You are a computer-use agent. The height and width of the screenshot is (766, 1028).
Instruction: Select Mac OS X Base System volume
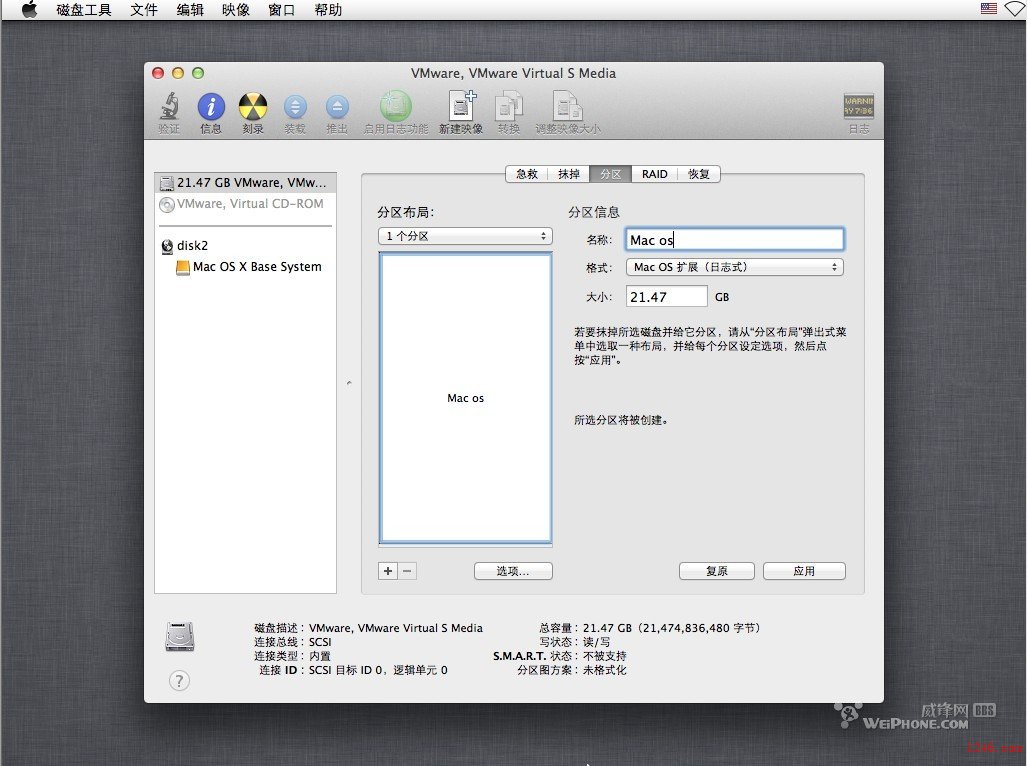(x=245, y=267)
